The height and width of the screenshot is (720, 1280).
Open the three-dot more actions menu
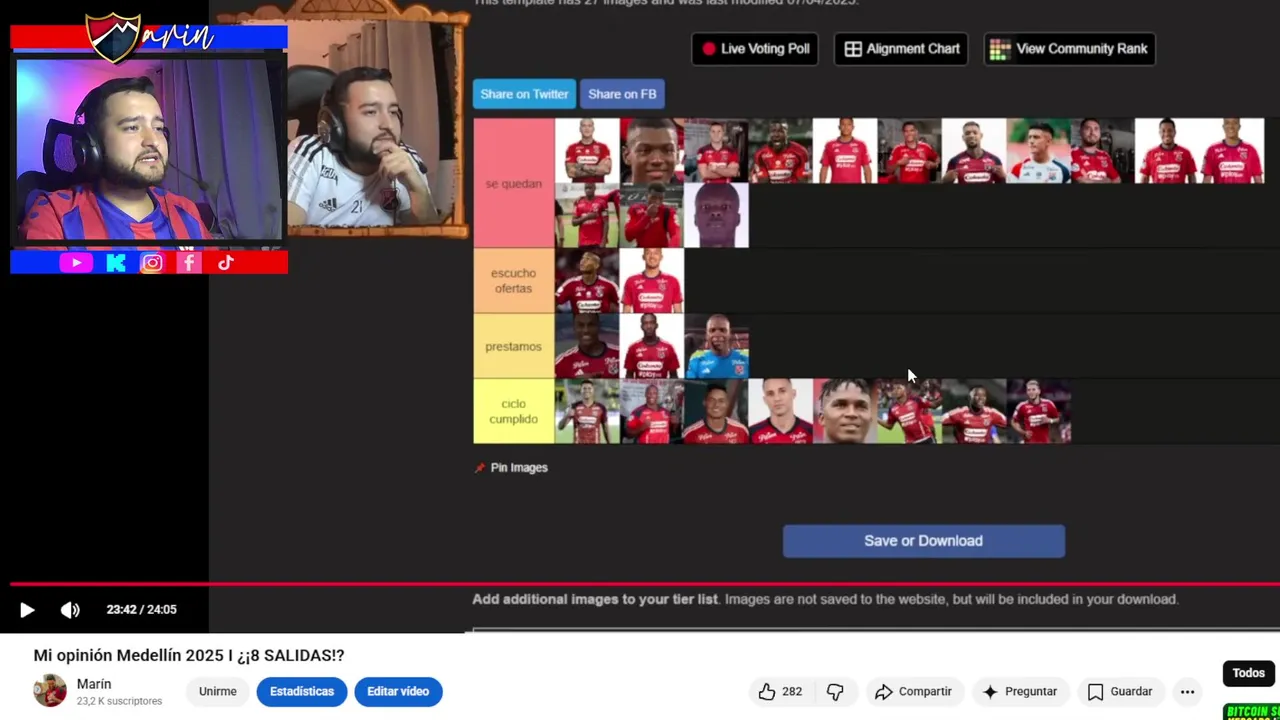pos(1187,692)
